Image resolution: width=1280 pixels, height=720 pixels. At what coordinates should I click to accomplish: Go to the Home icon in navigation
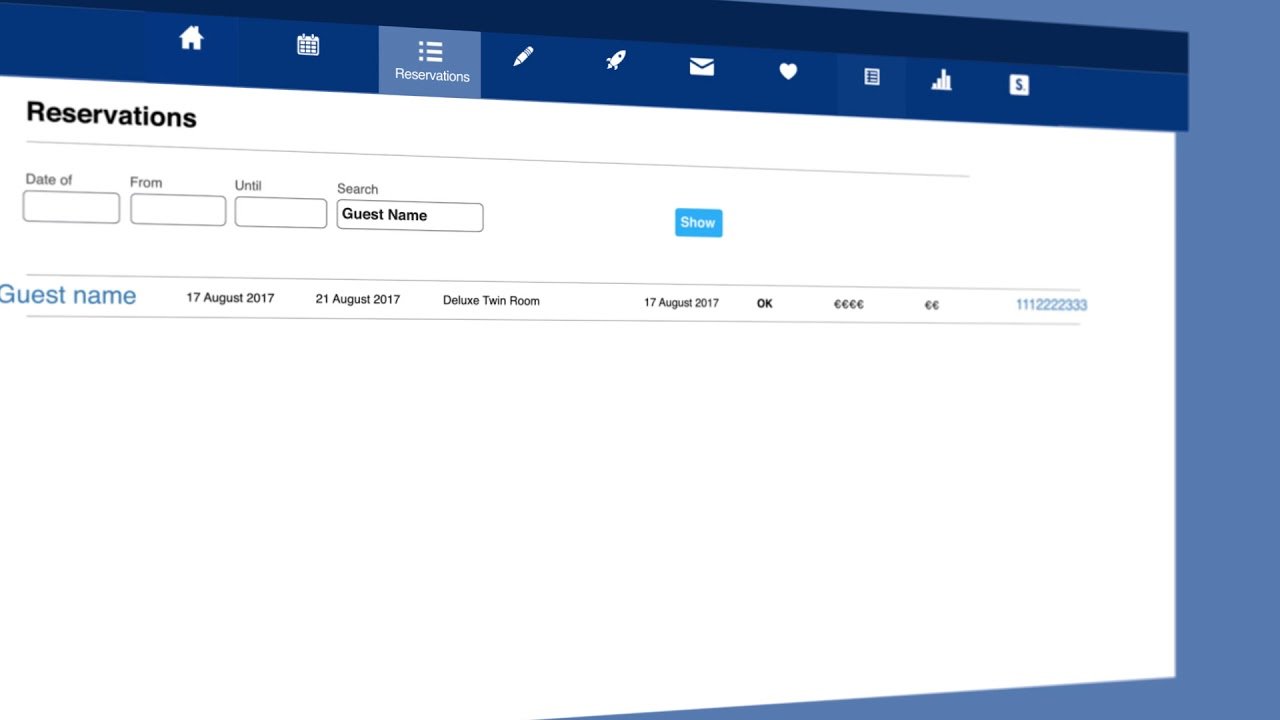tap(191, 39)
